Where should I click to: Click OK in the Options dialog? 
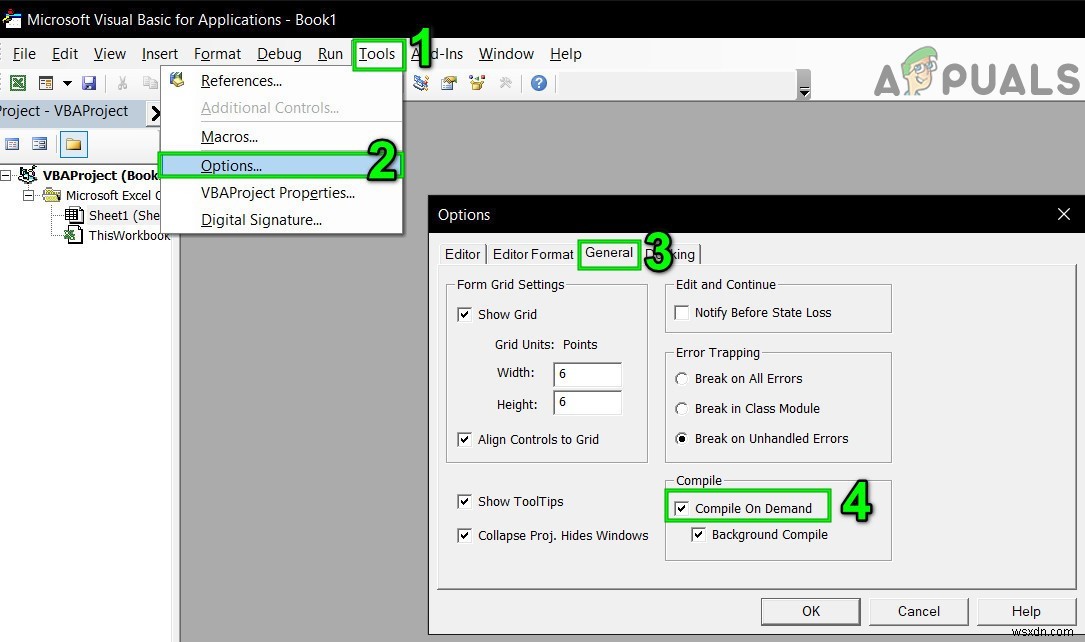coord(810,612)
